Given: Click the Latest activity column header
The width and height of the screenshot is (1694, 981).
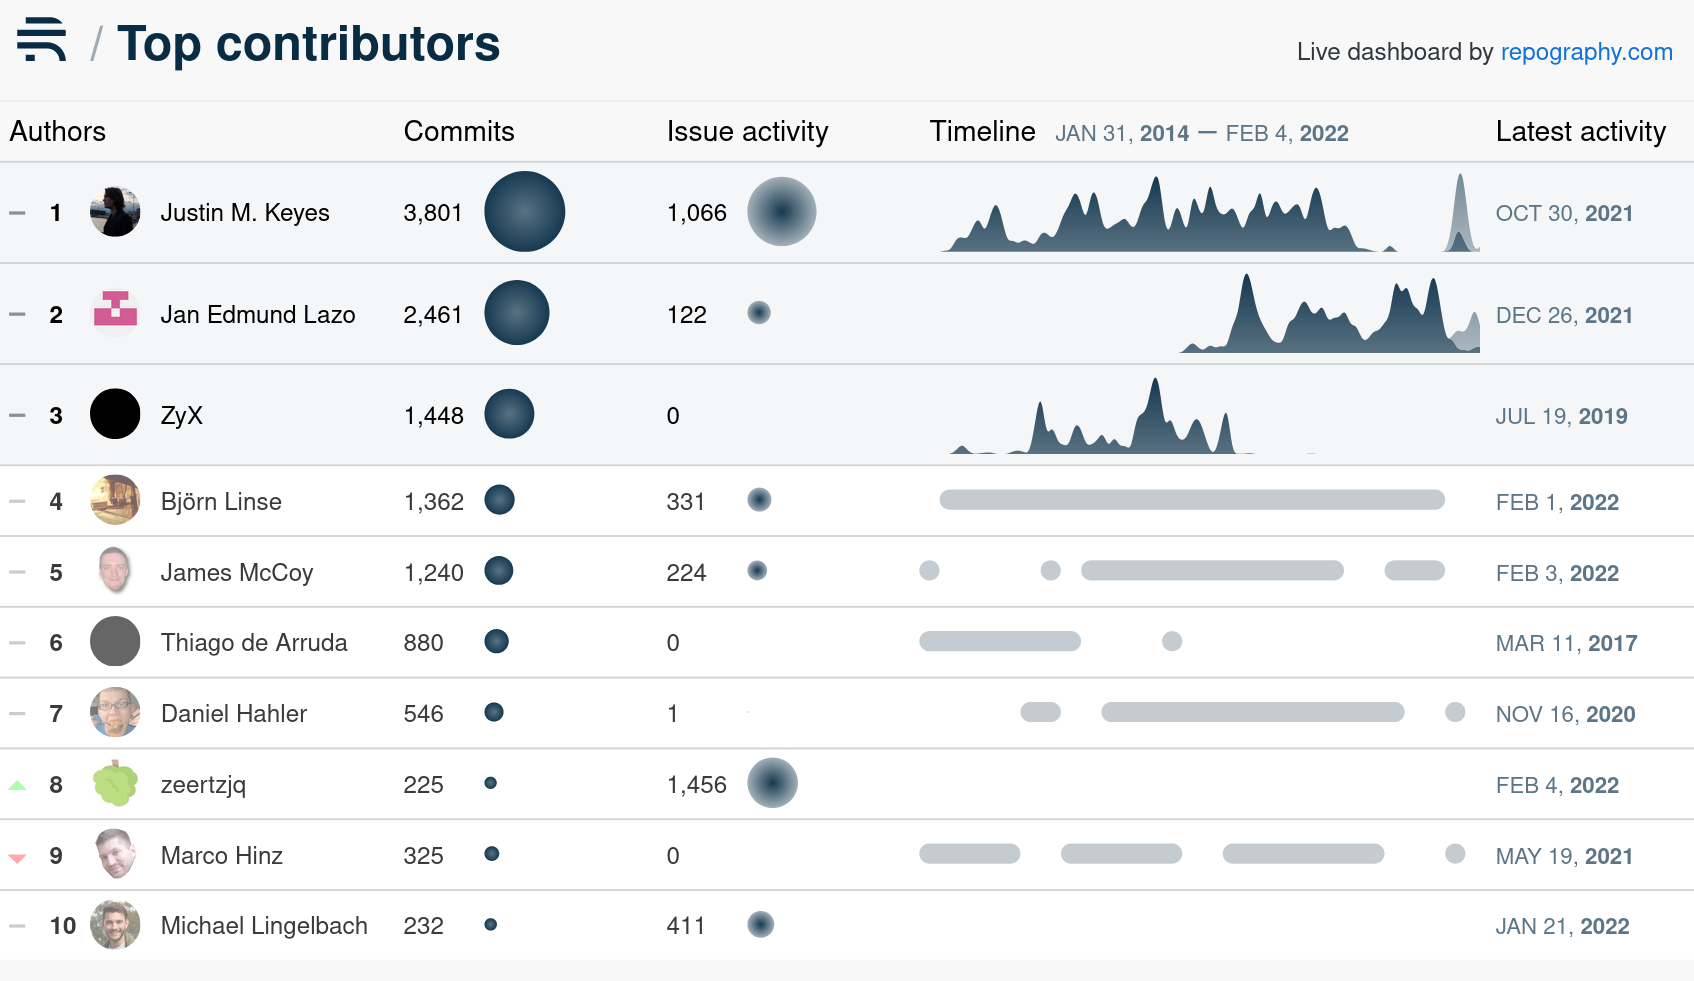Looking at the screenshot, I should (x=1580, y=132).
